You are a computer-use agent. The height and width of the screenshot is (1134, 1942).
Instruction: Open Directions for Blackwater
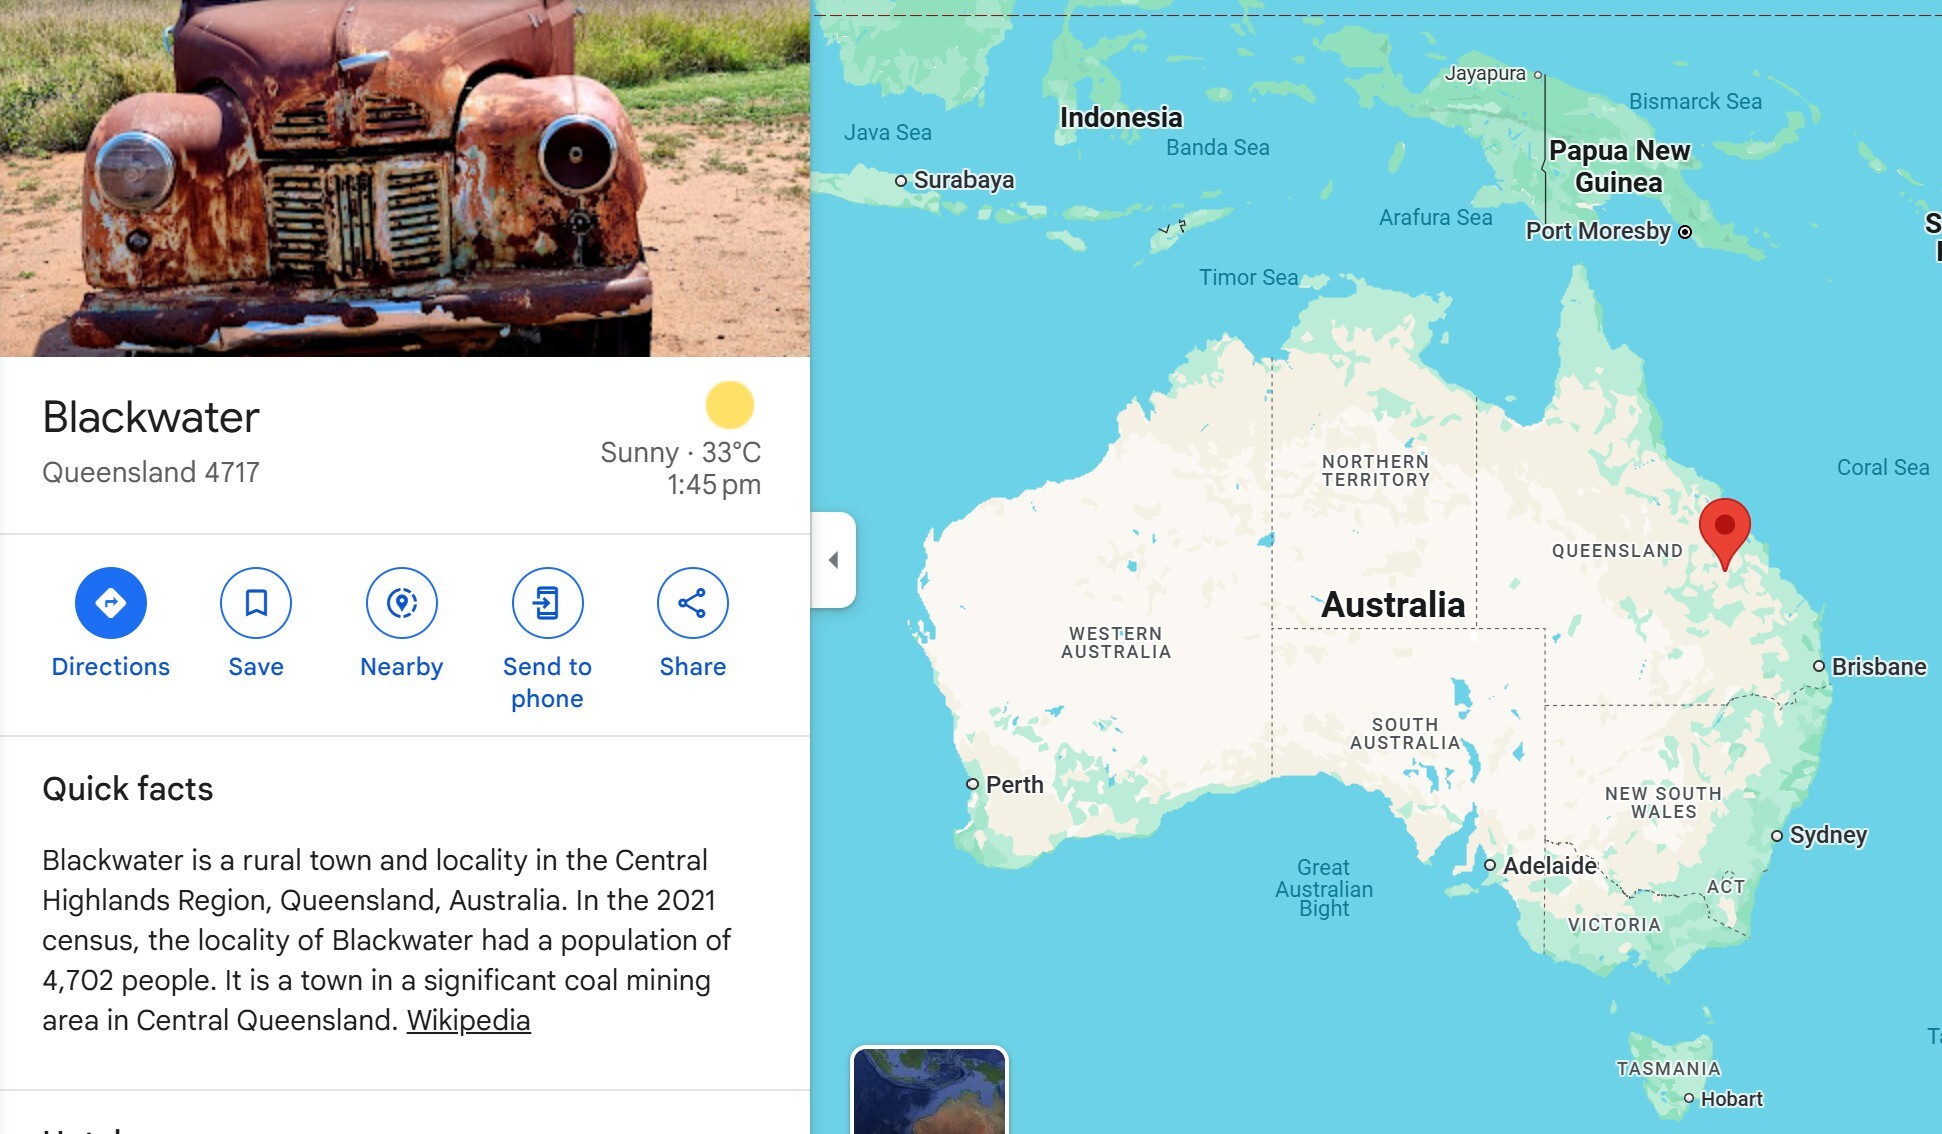point(111,603)
